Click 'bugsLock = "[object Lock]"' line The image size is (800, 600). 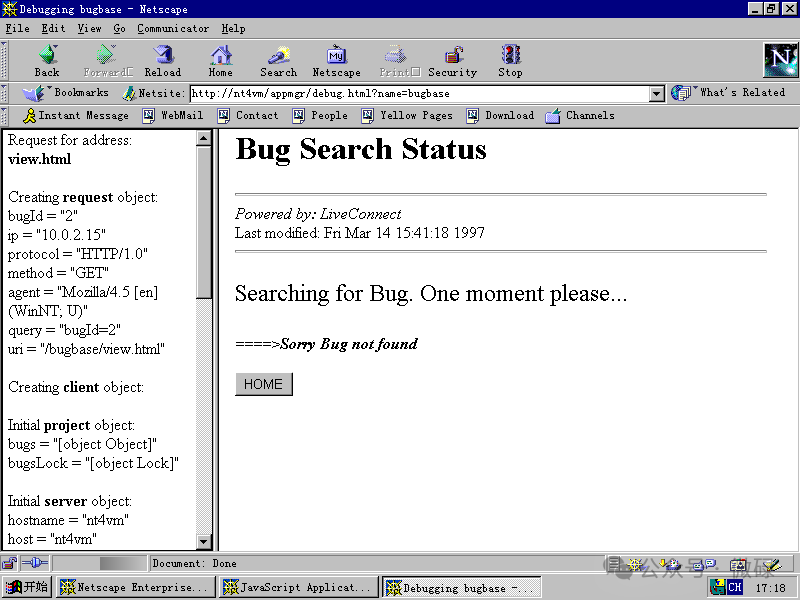coord(93,463)
